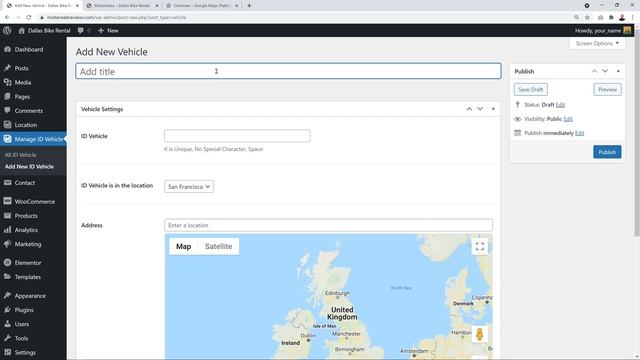
Task: Click Howdy your_name account menu
Action: (x=603, y=31)
